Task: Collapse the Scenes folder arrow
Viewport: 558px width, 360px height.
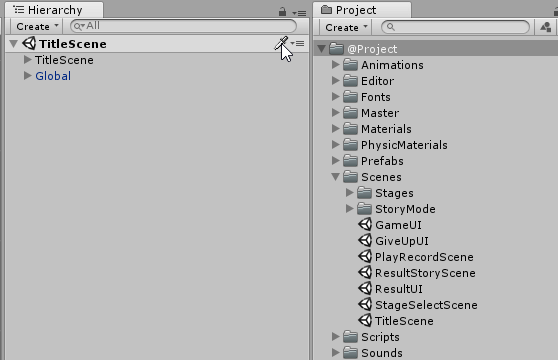Action: [335, 177]
